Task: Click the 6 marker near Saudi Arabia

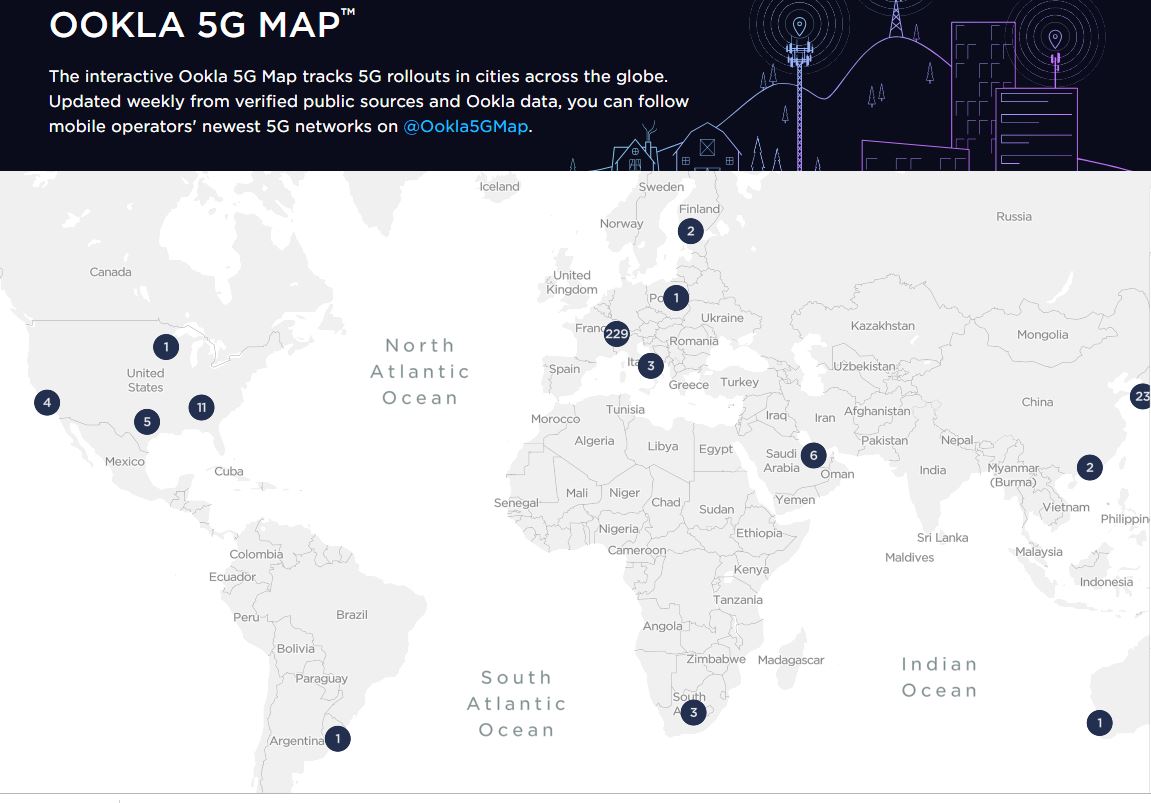Action: point(813,456)
